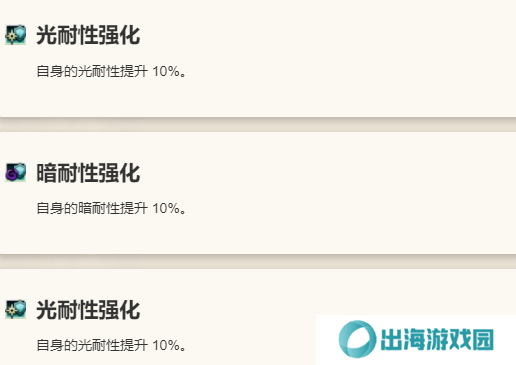
Task: Click the purple swirl dark resistance icon
Action: (x=16, y=172)
